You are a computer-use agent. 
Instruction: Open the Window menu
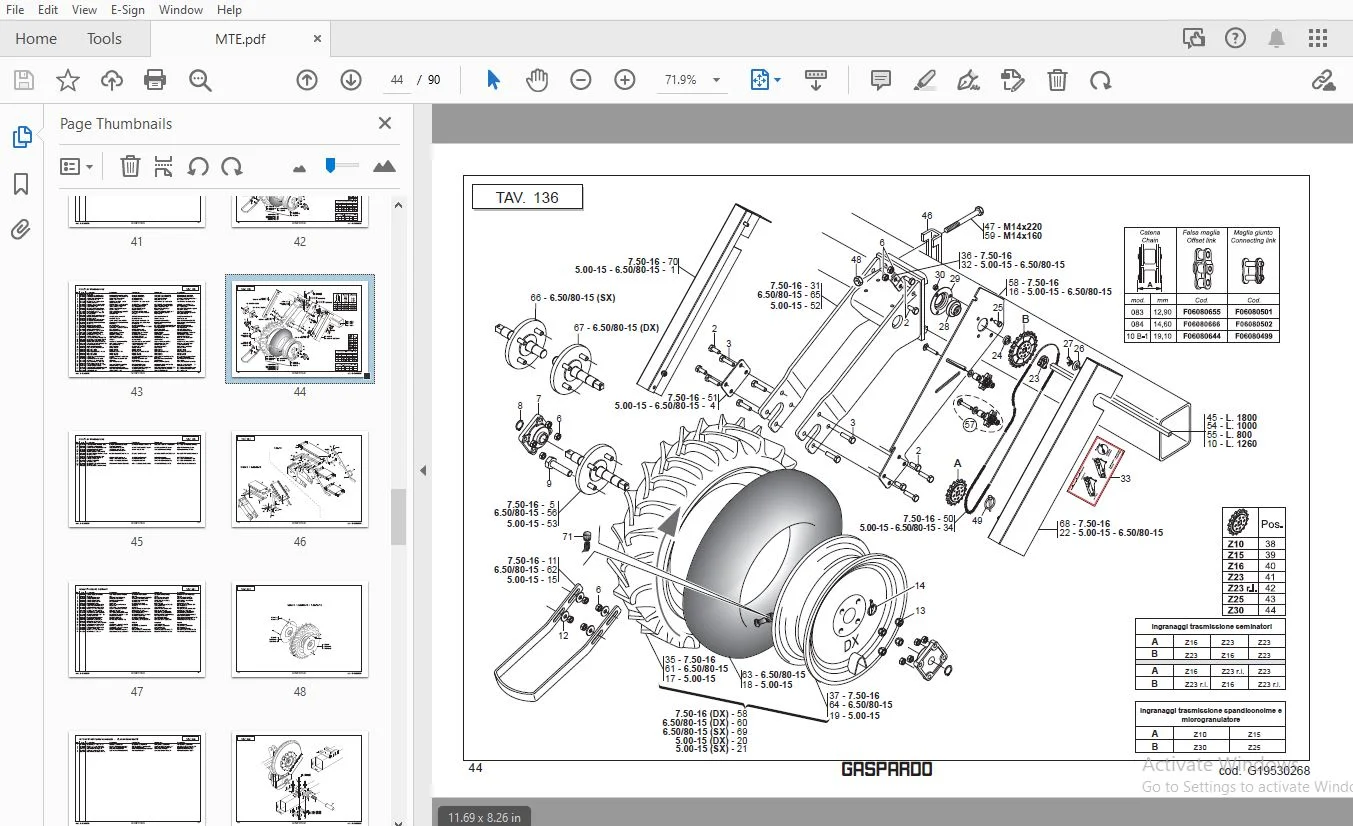pyautogui.click(x=181, y=10)
